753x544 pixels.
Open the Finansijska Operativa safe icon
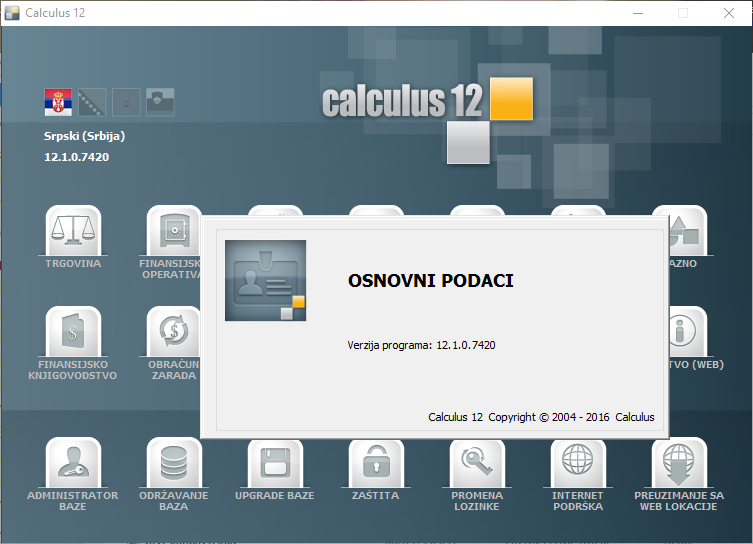point(173,231)
